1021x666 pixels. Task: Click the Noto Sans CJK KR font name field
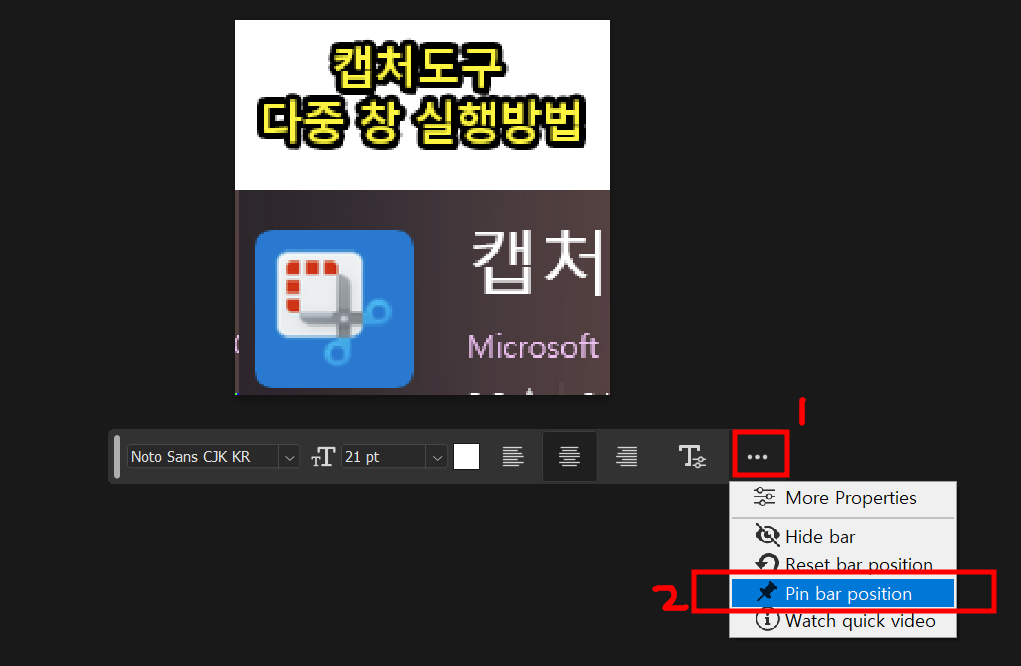point(204,456)
